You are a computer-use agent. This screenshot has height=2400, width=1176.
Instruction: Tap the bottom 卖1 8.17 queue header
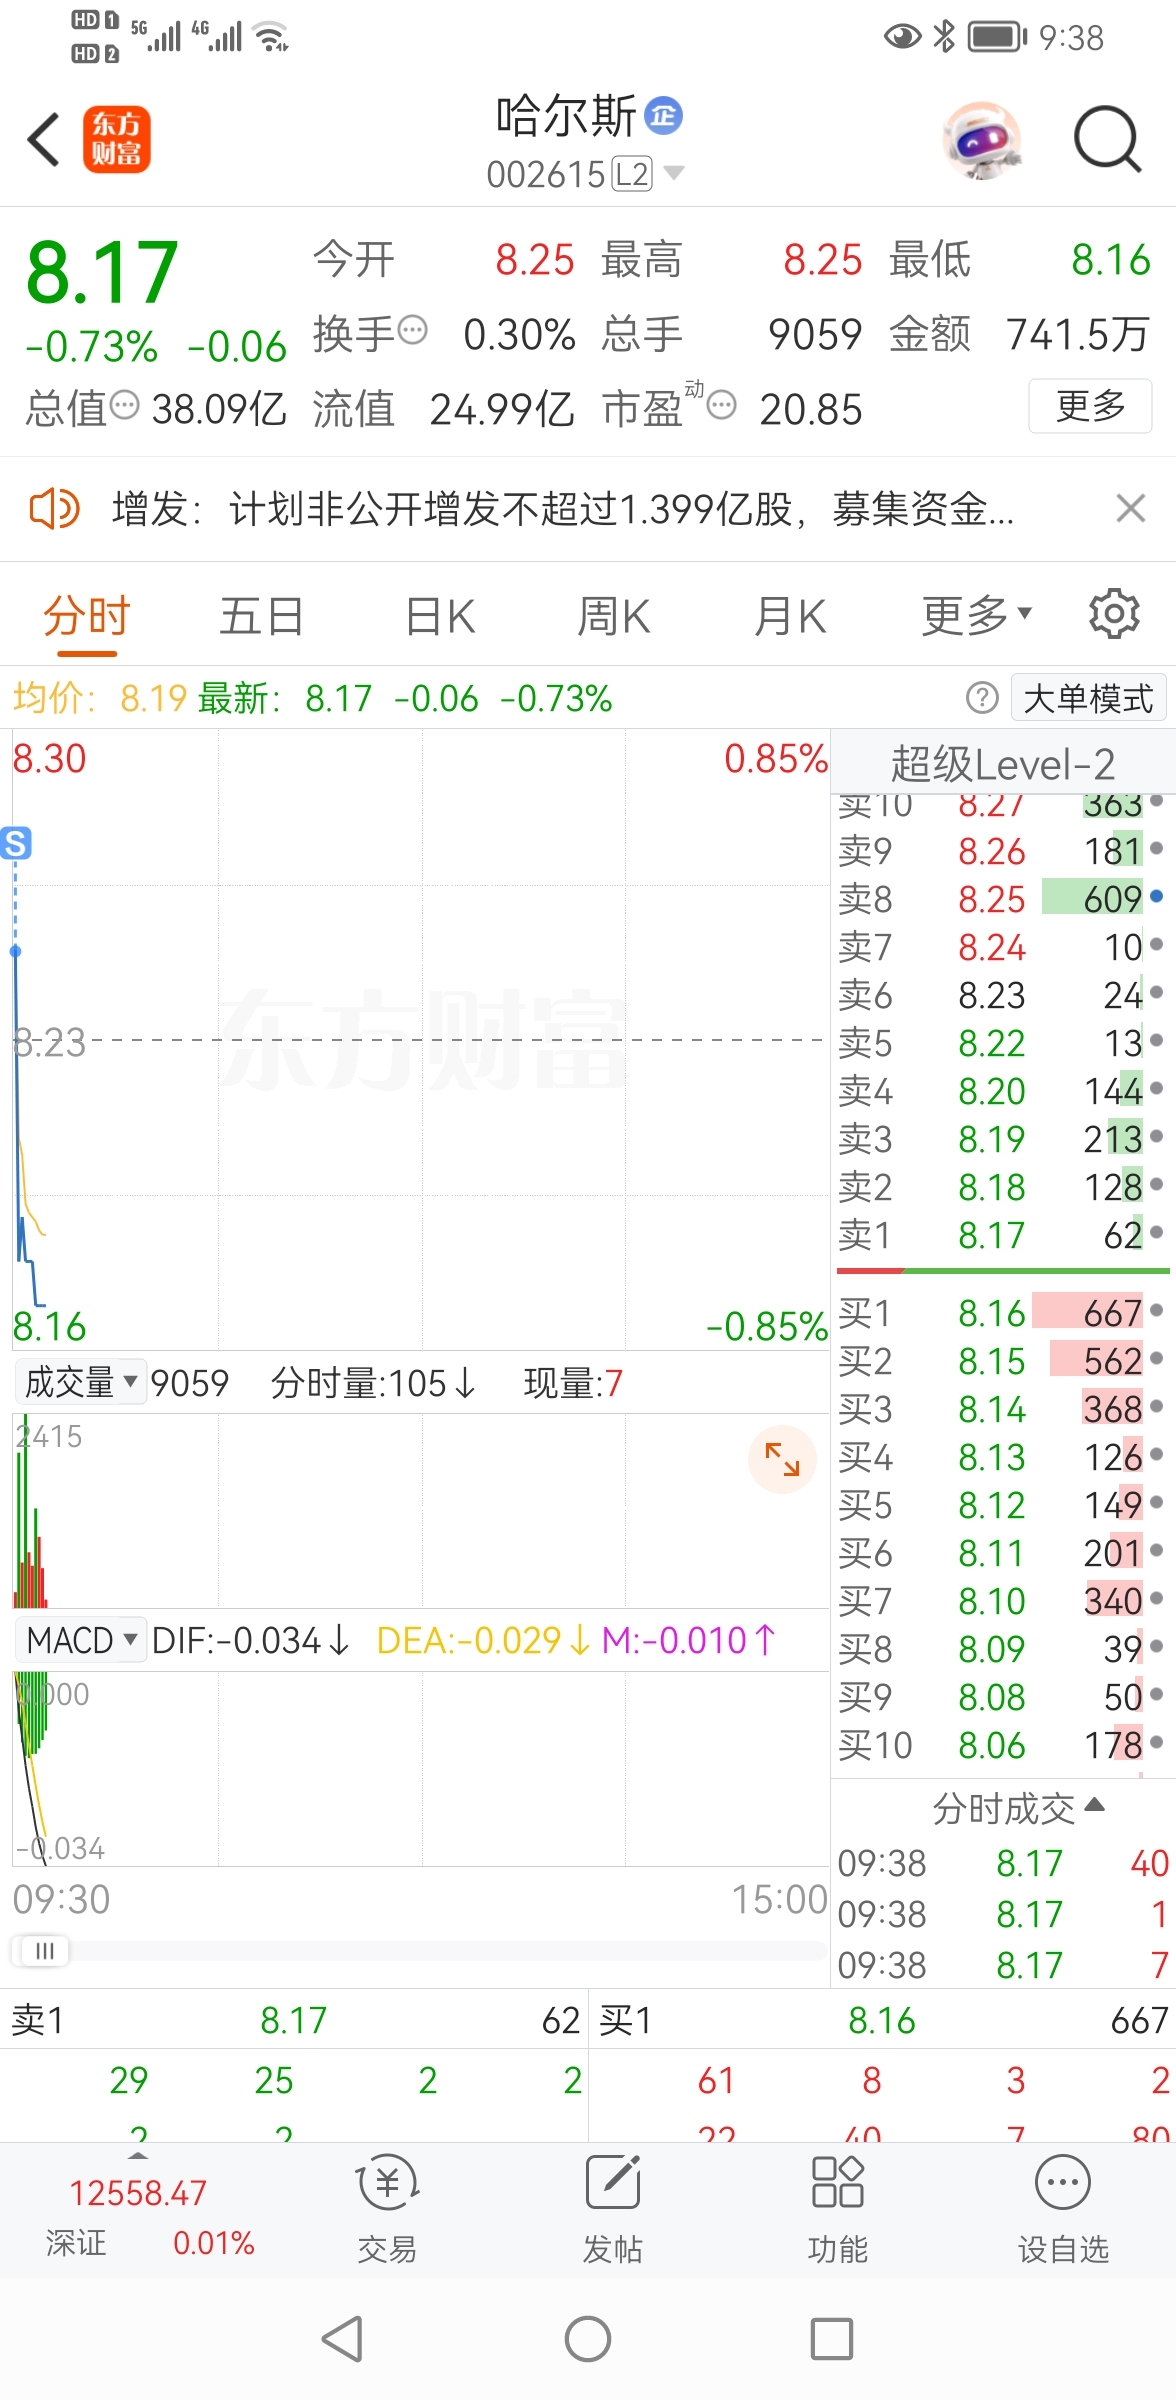coord(295,2020)
